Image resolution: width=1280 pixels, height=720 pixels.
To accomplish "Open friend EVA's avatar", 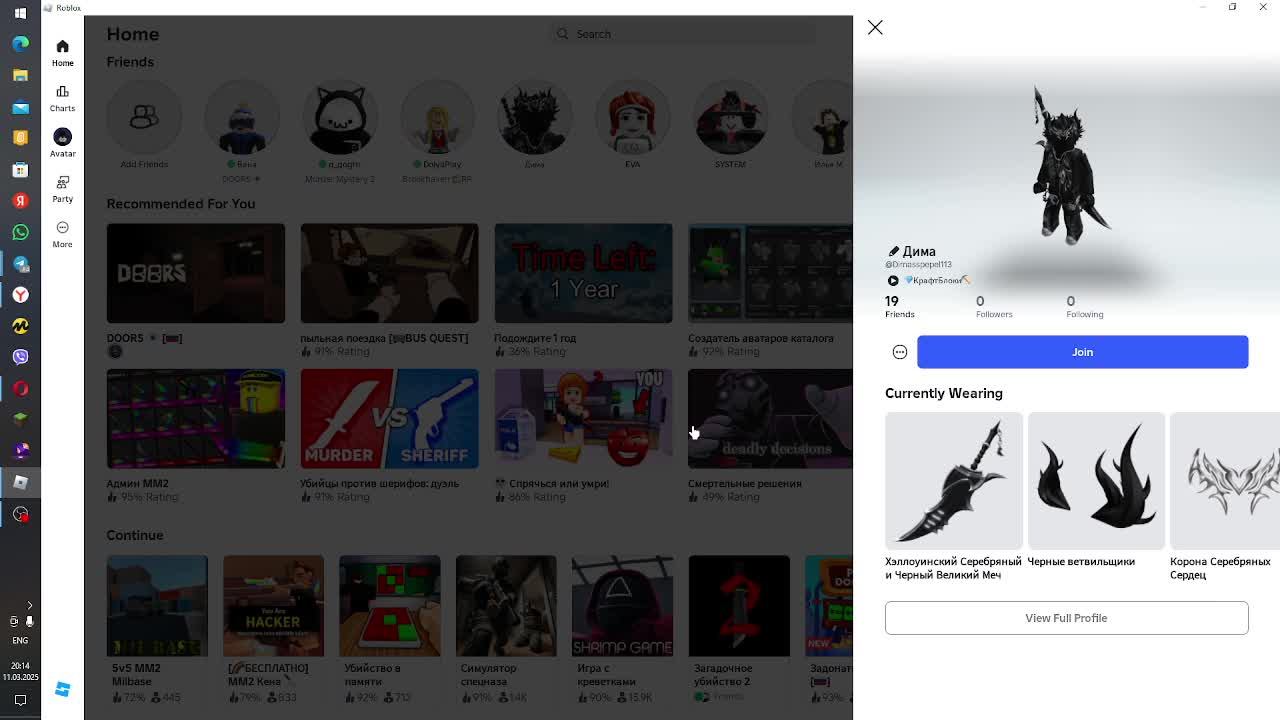I will tap(632, 117).
